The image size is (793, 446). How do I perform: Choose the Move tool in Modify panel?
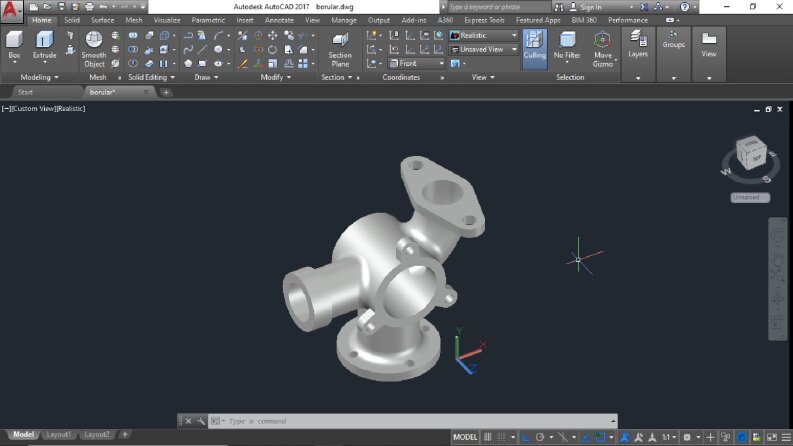point(273,35)
